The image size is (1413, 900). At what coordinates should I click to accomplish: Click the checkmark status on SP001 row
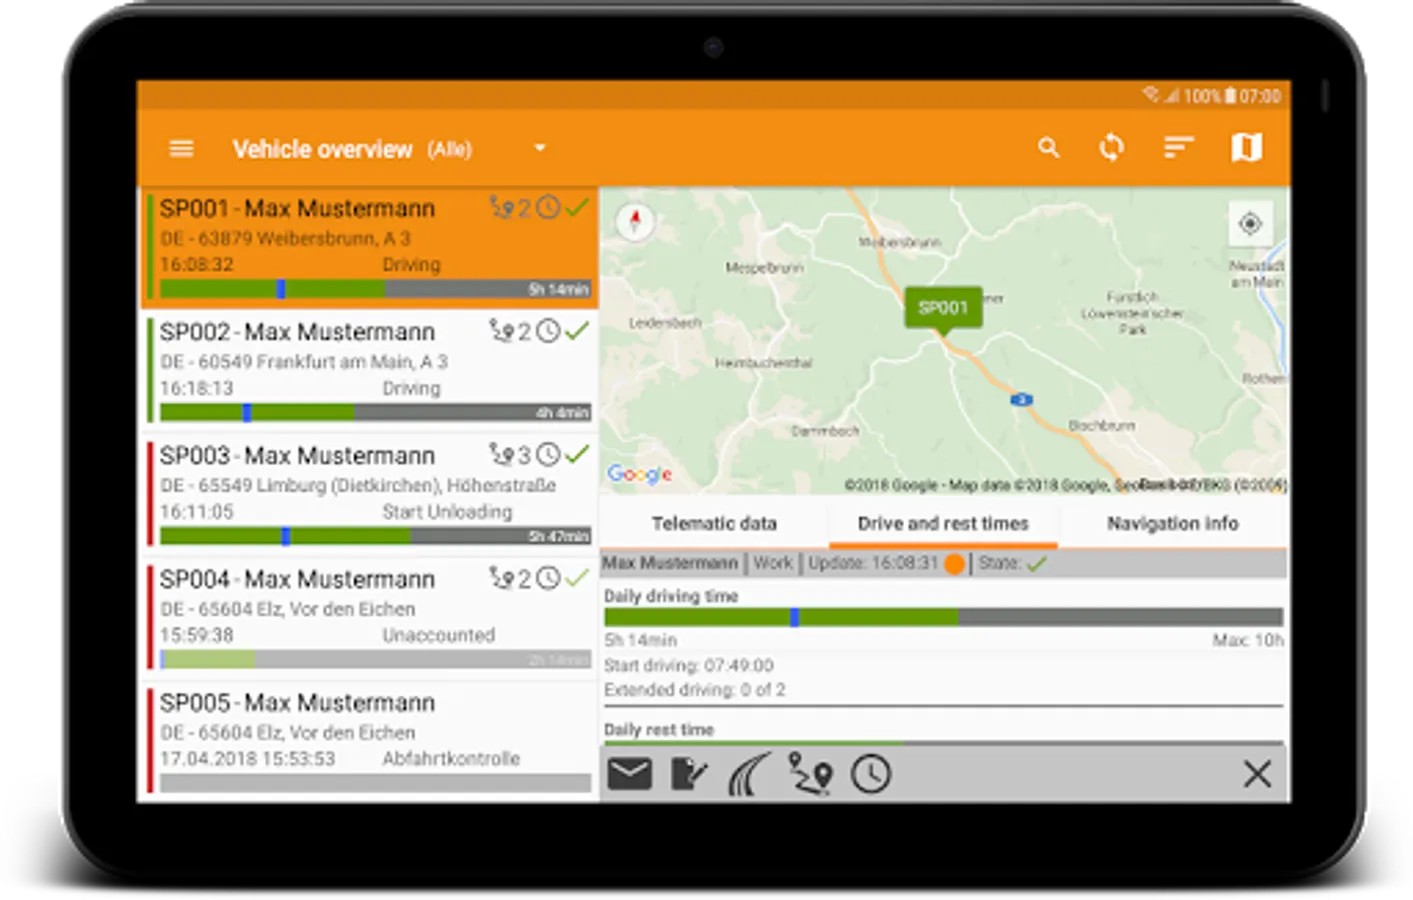point(577,208)
